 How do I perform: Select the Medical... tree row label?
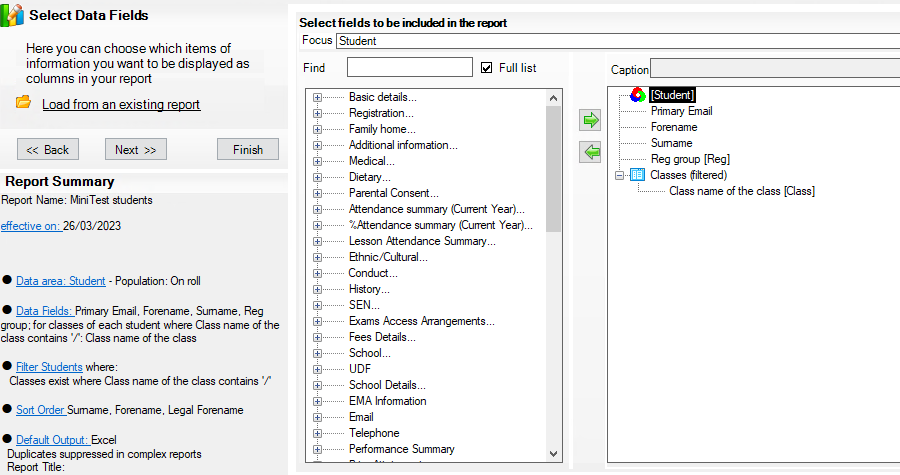pyautogui.click(x=371, y=161)
